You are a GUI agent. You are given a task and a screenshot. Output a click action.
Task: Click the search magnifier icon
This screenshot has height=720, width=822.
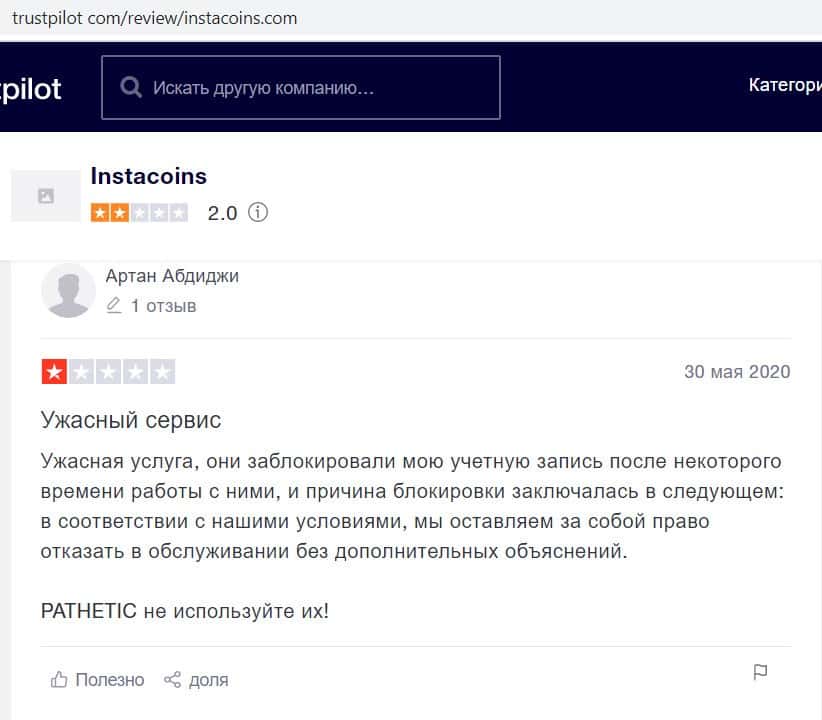(131, 87)
